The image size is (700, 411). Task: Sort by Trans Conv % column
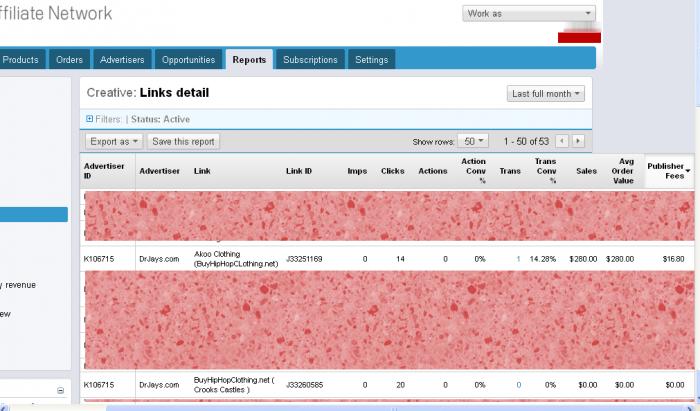click(546, 171)
